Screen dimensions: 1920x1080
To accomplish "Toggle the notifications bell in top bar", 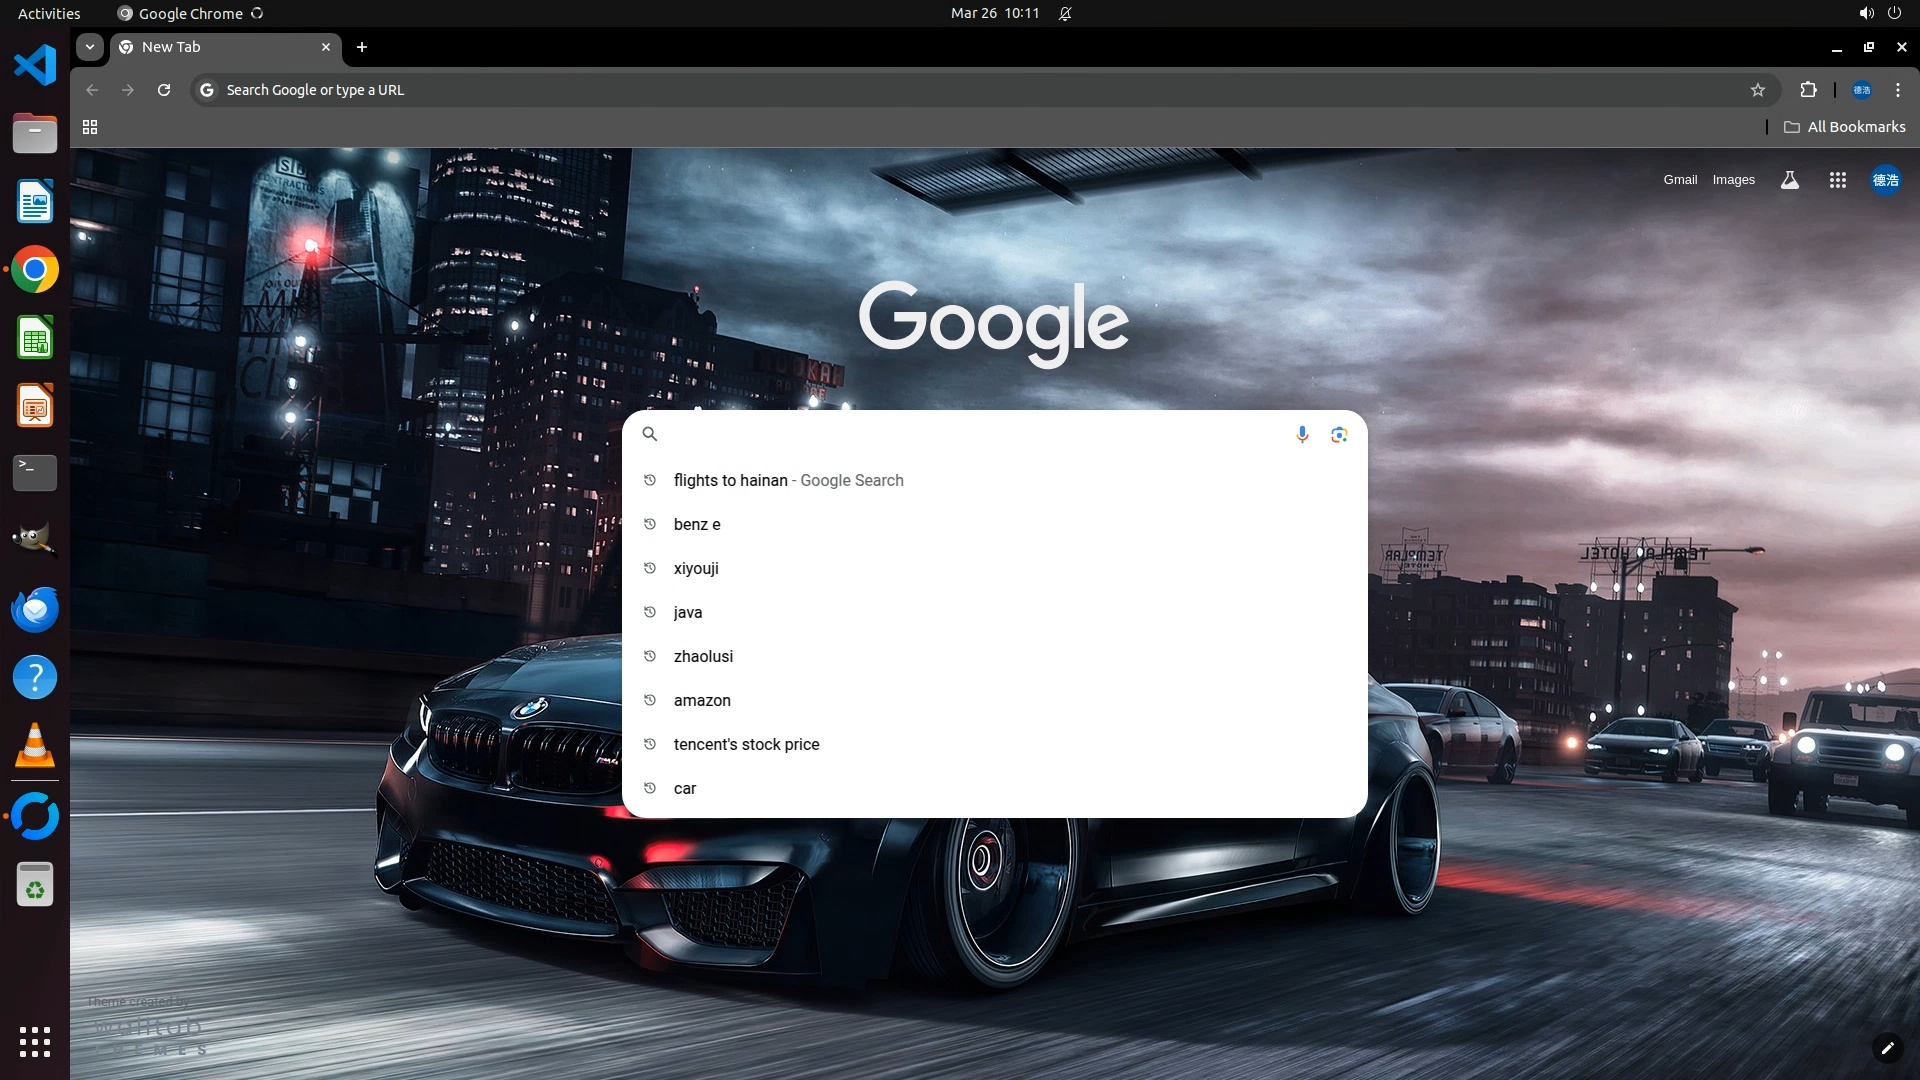I will coord(1065,14).
